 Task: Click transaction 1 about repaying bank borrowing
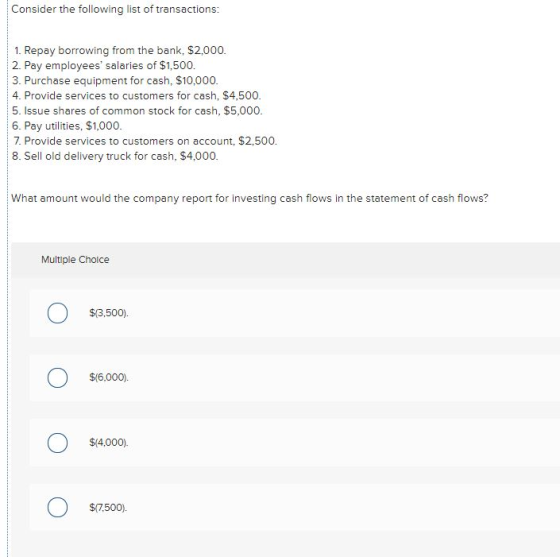point(120,50)
